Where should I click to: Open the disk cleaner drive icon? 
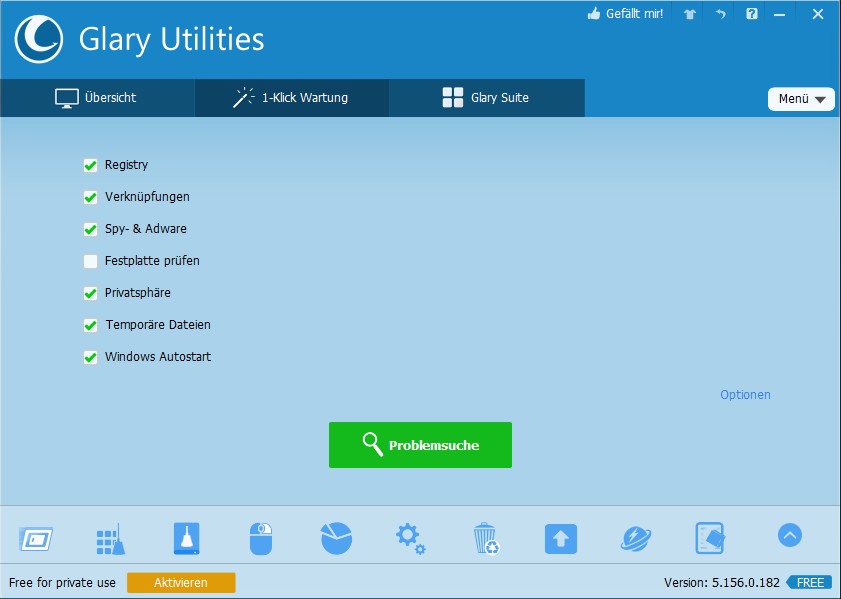coord(186,539)
